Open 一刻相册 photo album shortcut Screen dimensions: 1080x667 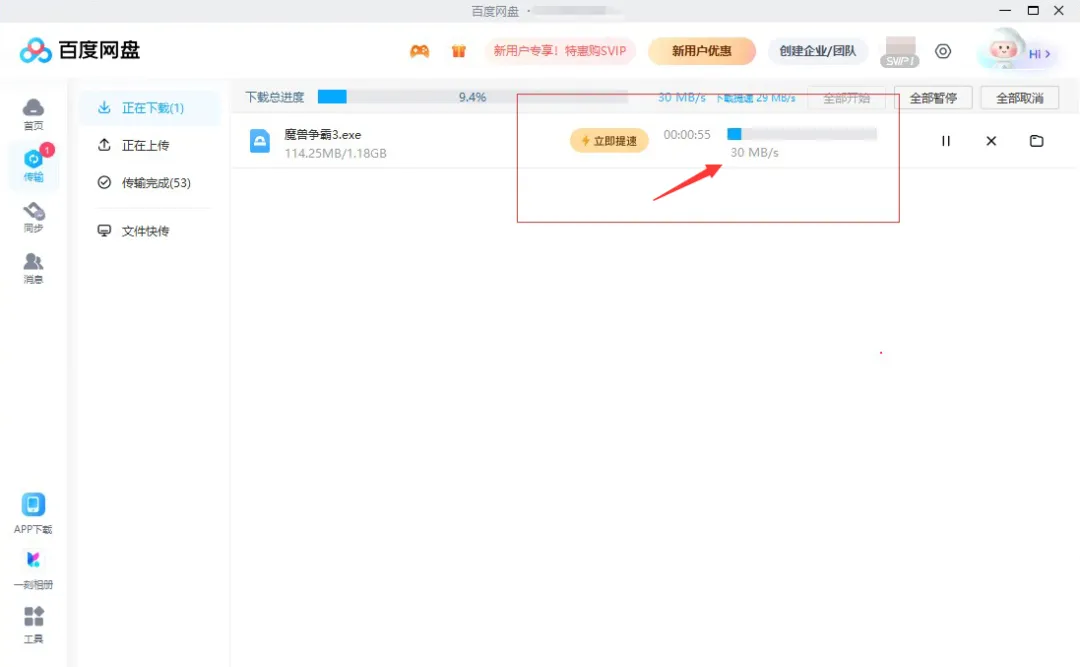tap(33, 570)
